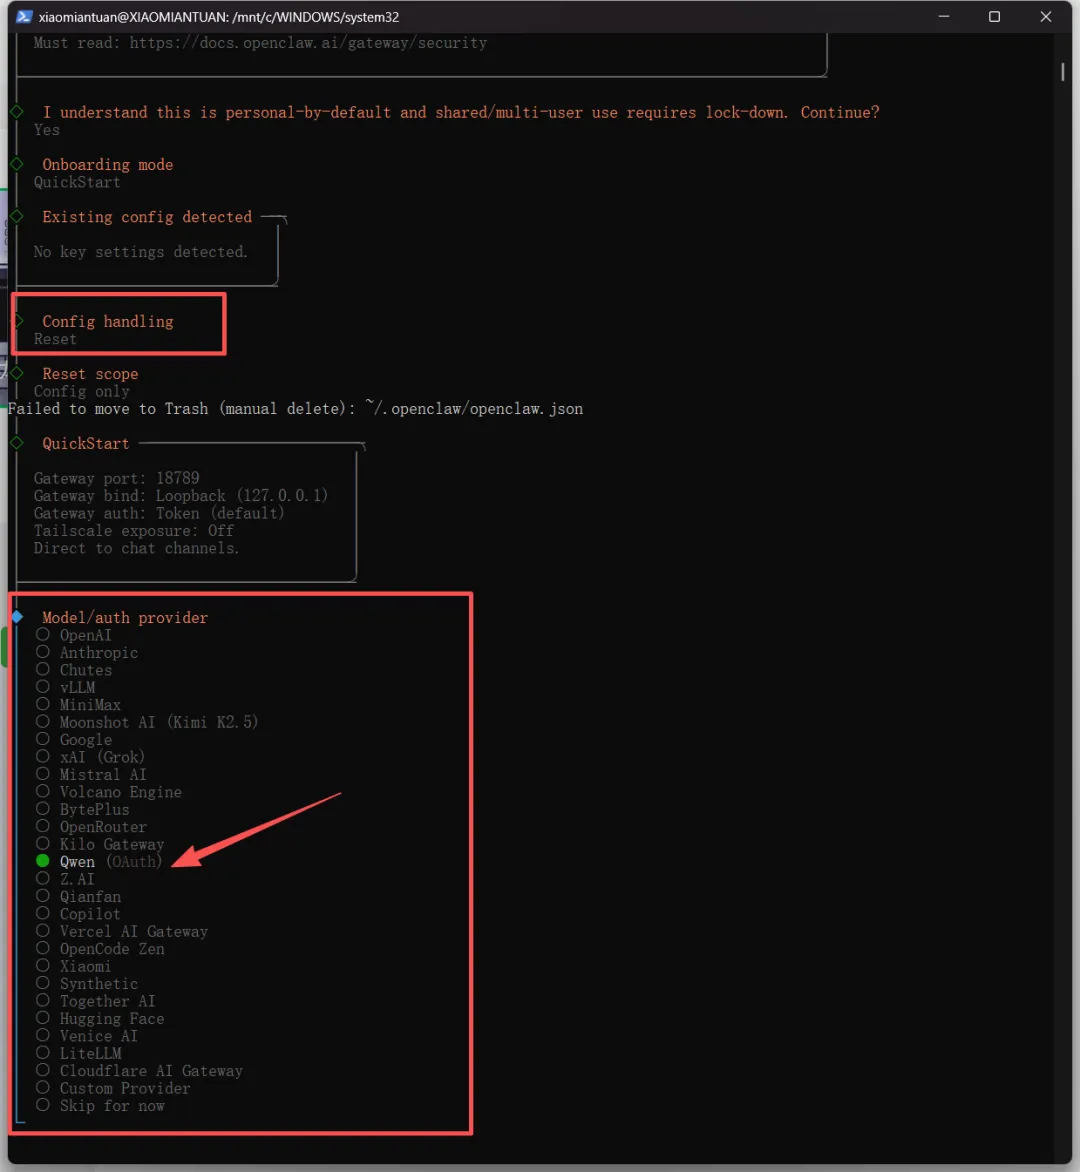Image resolution: width=1080 pixels, height=1172 pixels.
Task: Select Volcano Engine provider option
Action: (x=108, y=792)
